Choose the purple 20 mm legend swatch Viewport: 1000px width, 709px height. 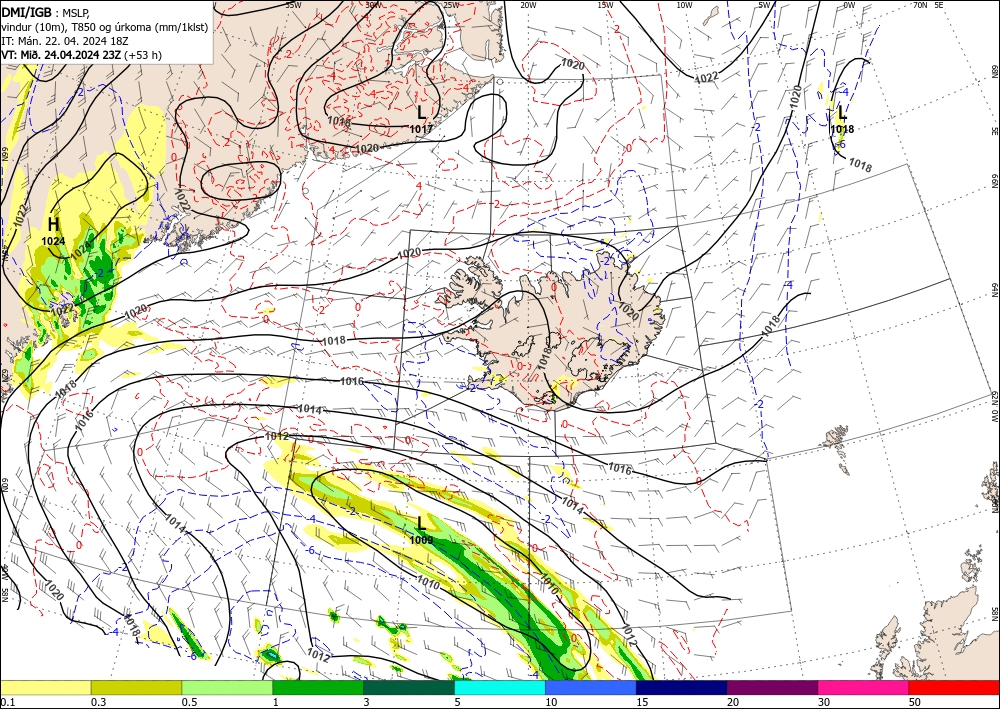coord(772,687)
